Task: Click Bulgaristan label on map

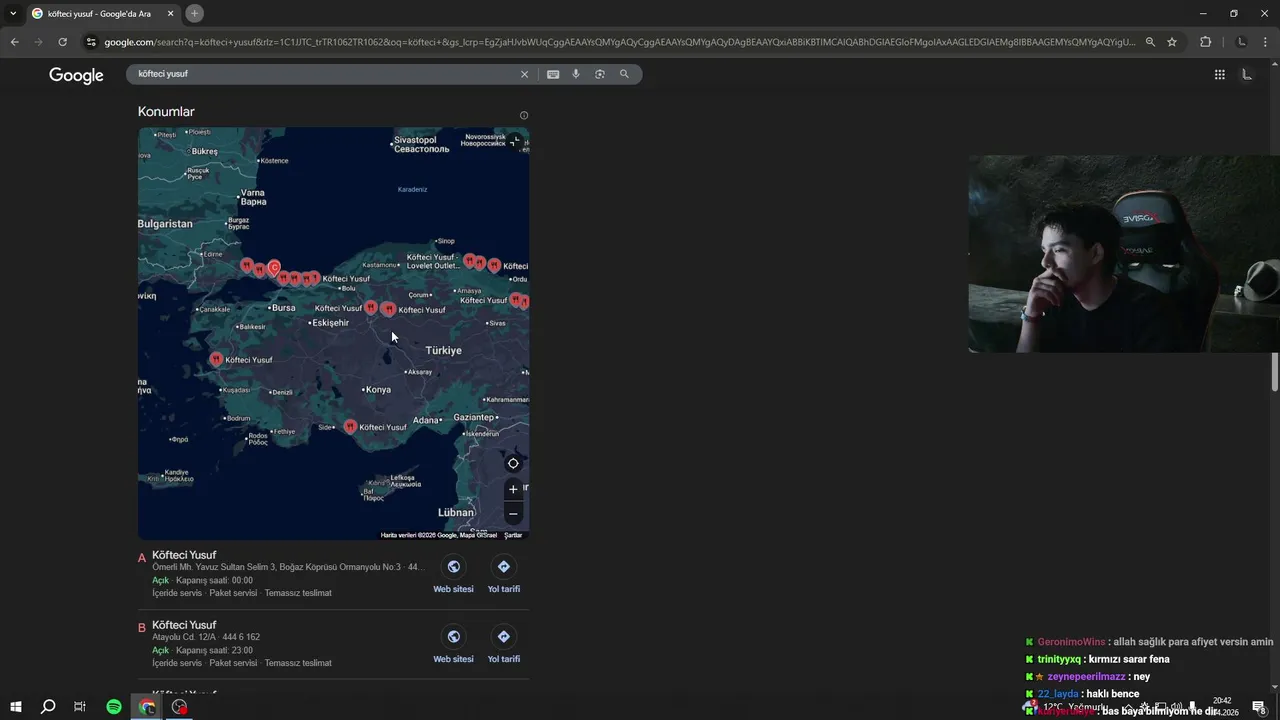Action: 165,224
